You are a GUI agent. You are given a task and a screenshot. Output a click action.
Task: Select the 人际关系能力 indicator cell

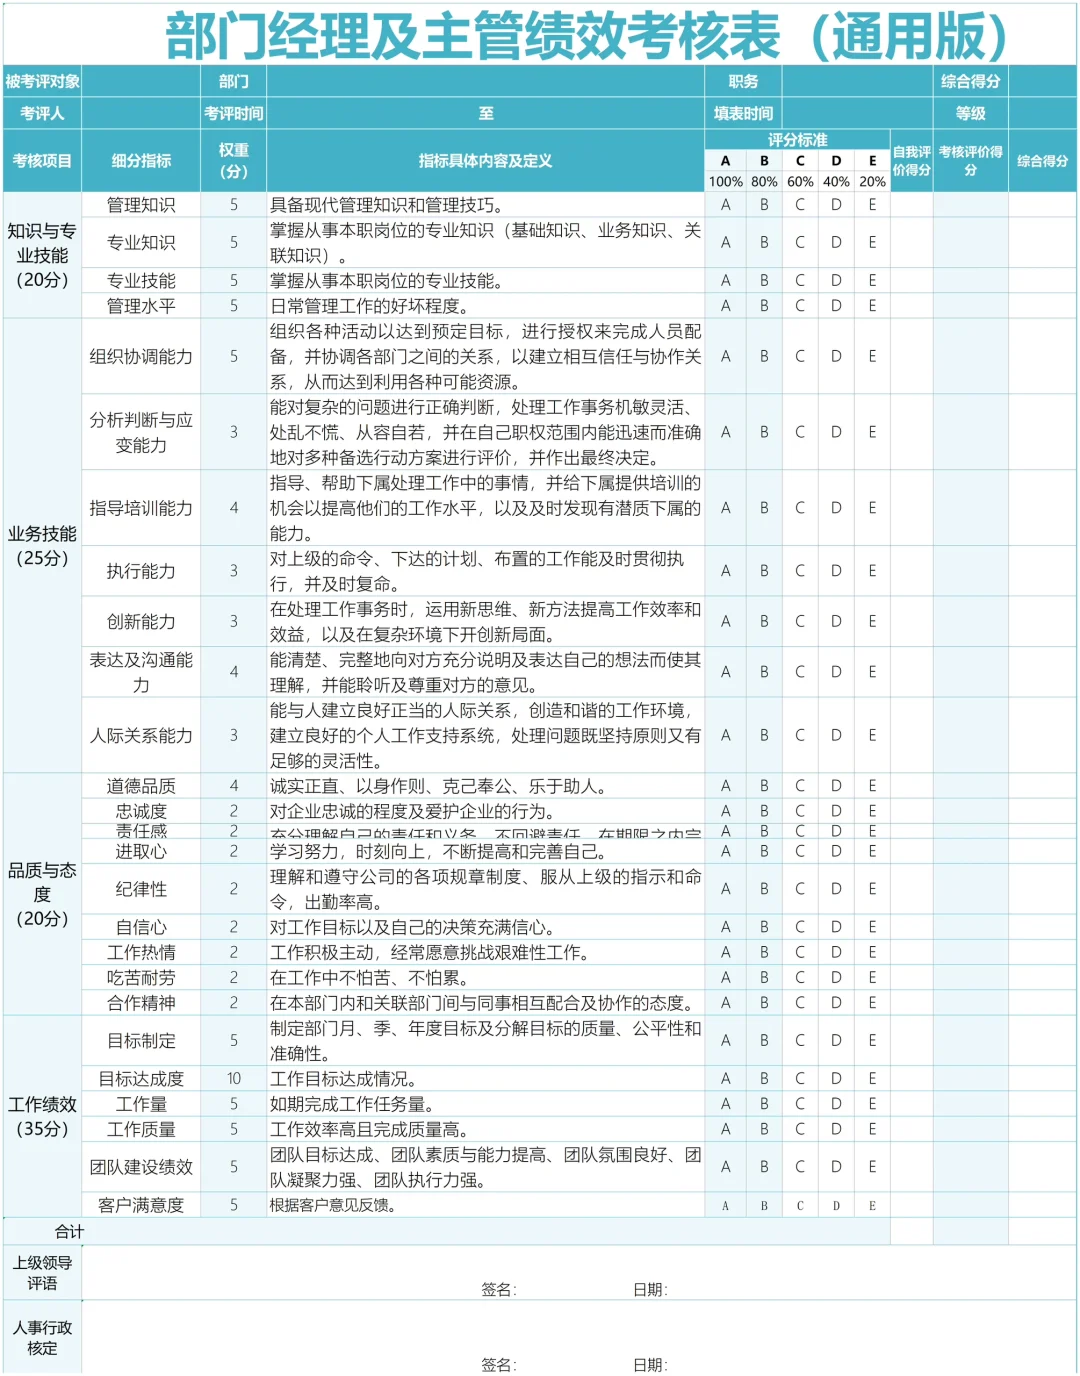[x=141, y=735]
